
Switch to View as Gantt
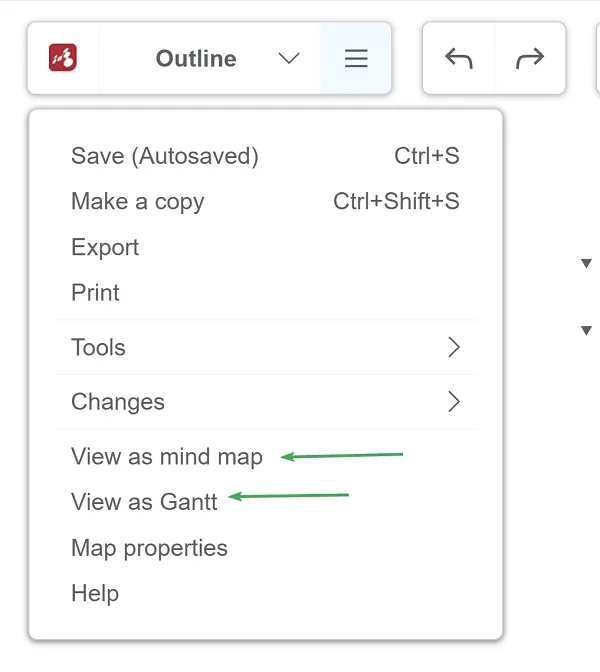coord(144,502)
